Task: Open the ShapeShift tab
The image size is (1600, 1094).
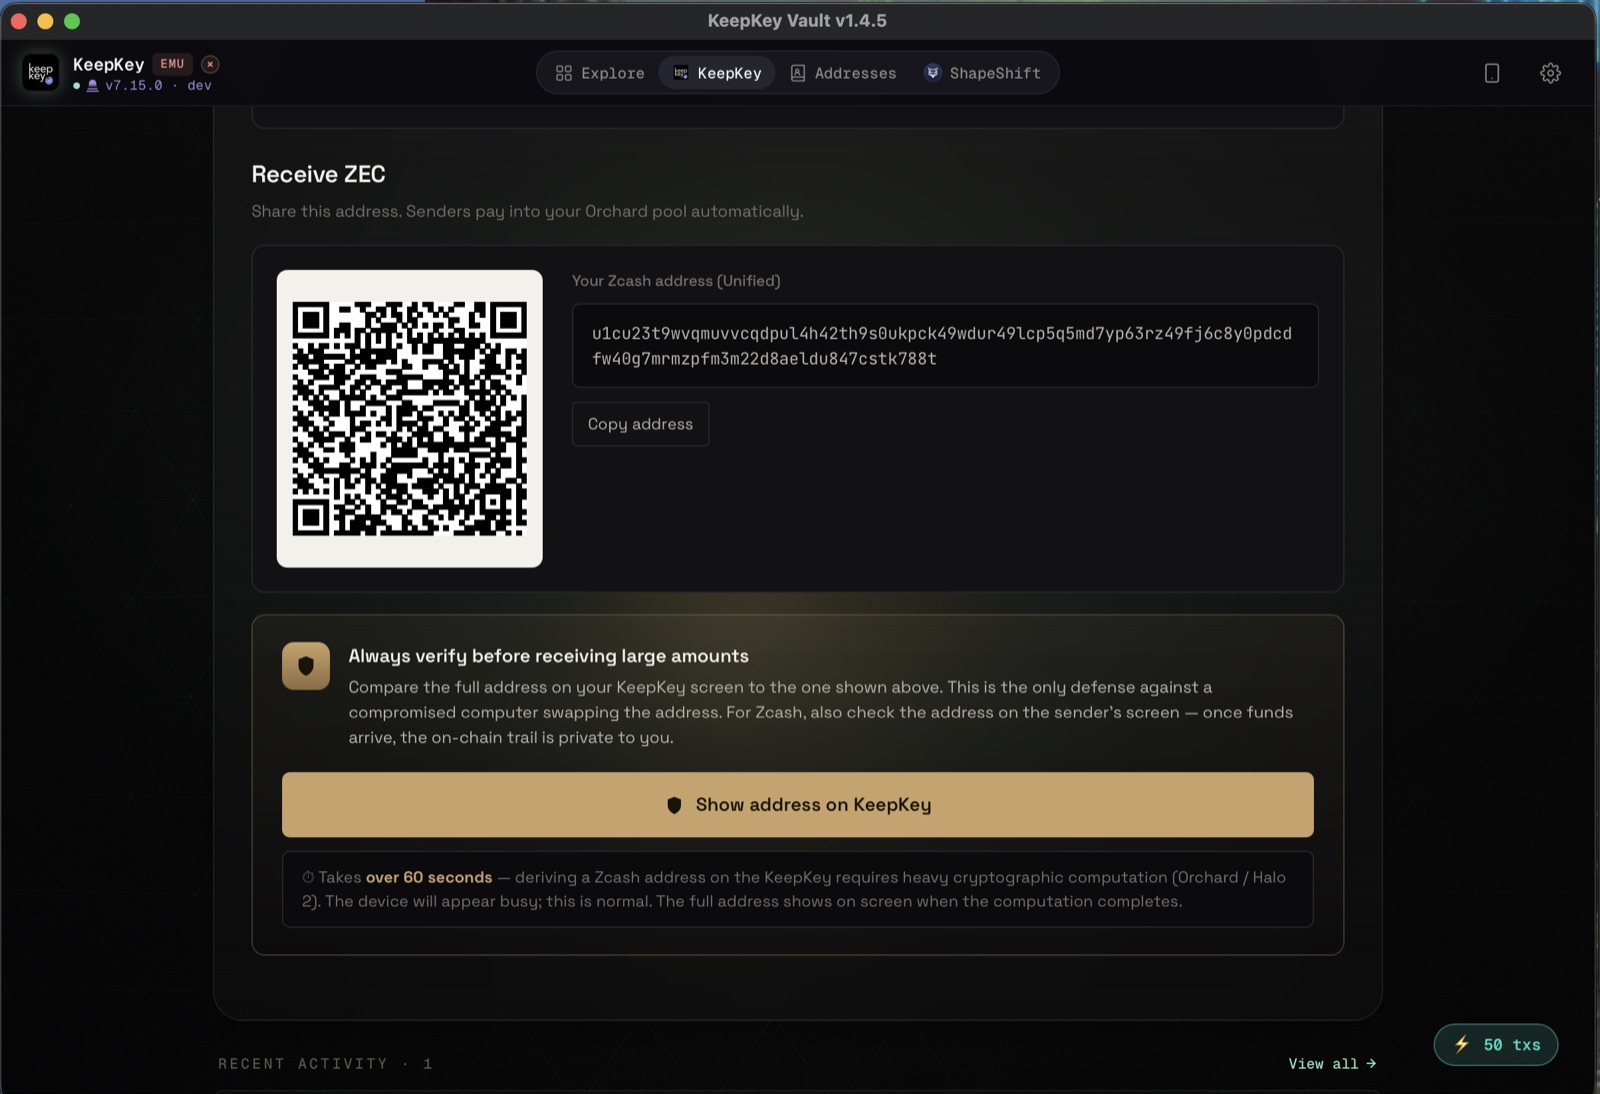Action: point(982,73)
